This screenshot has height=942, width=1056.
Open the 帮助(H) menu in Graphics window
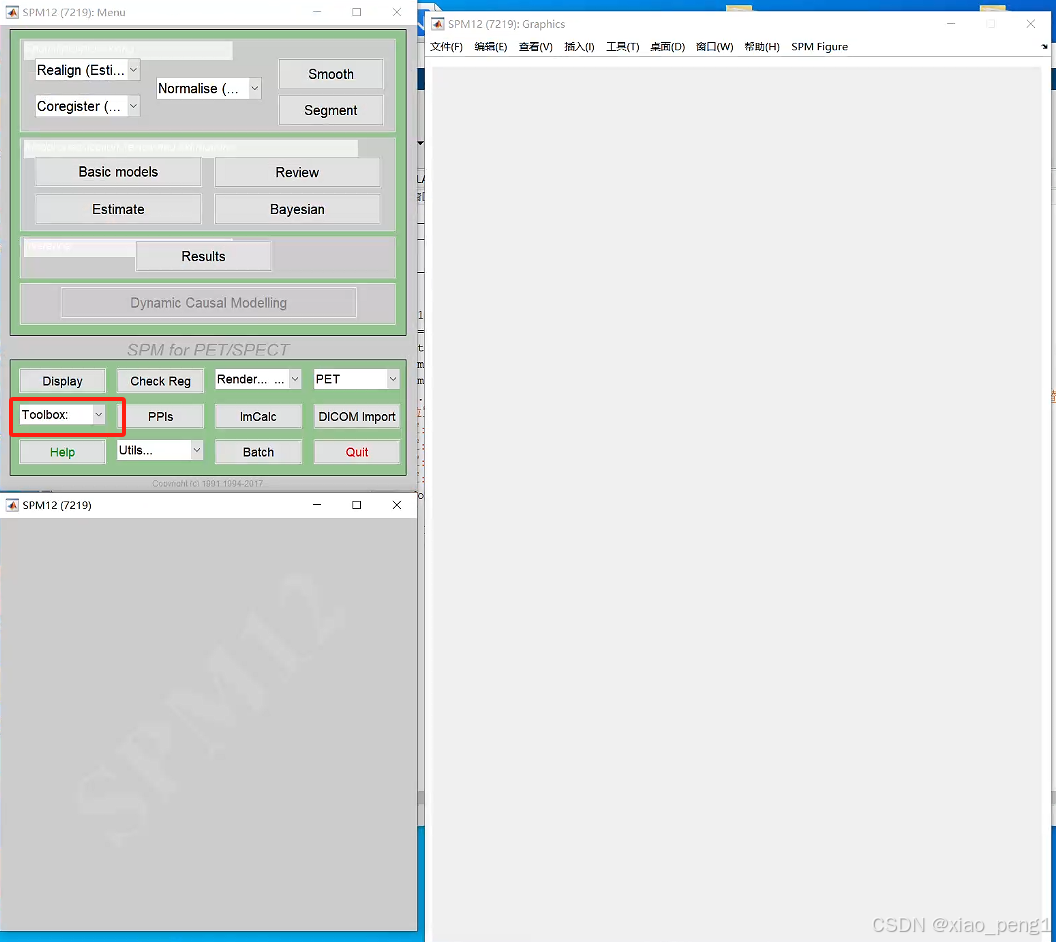762,46
